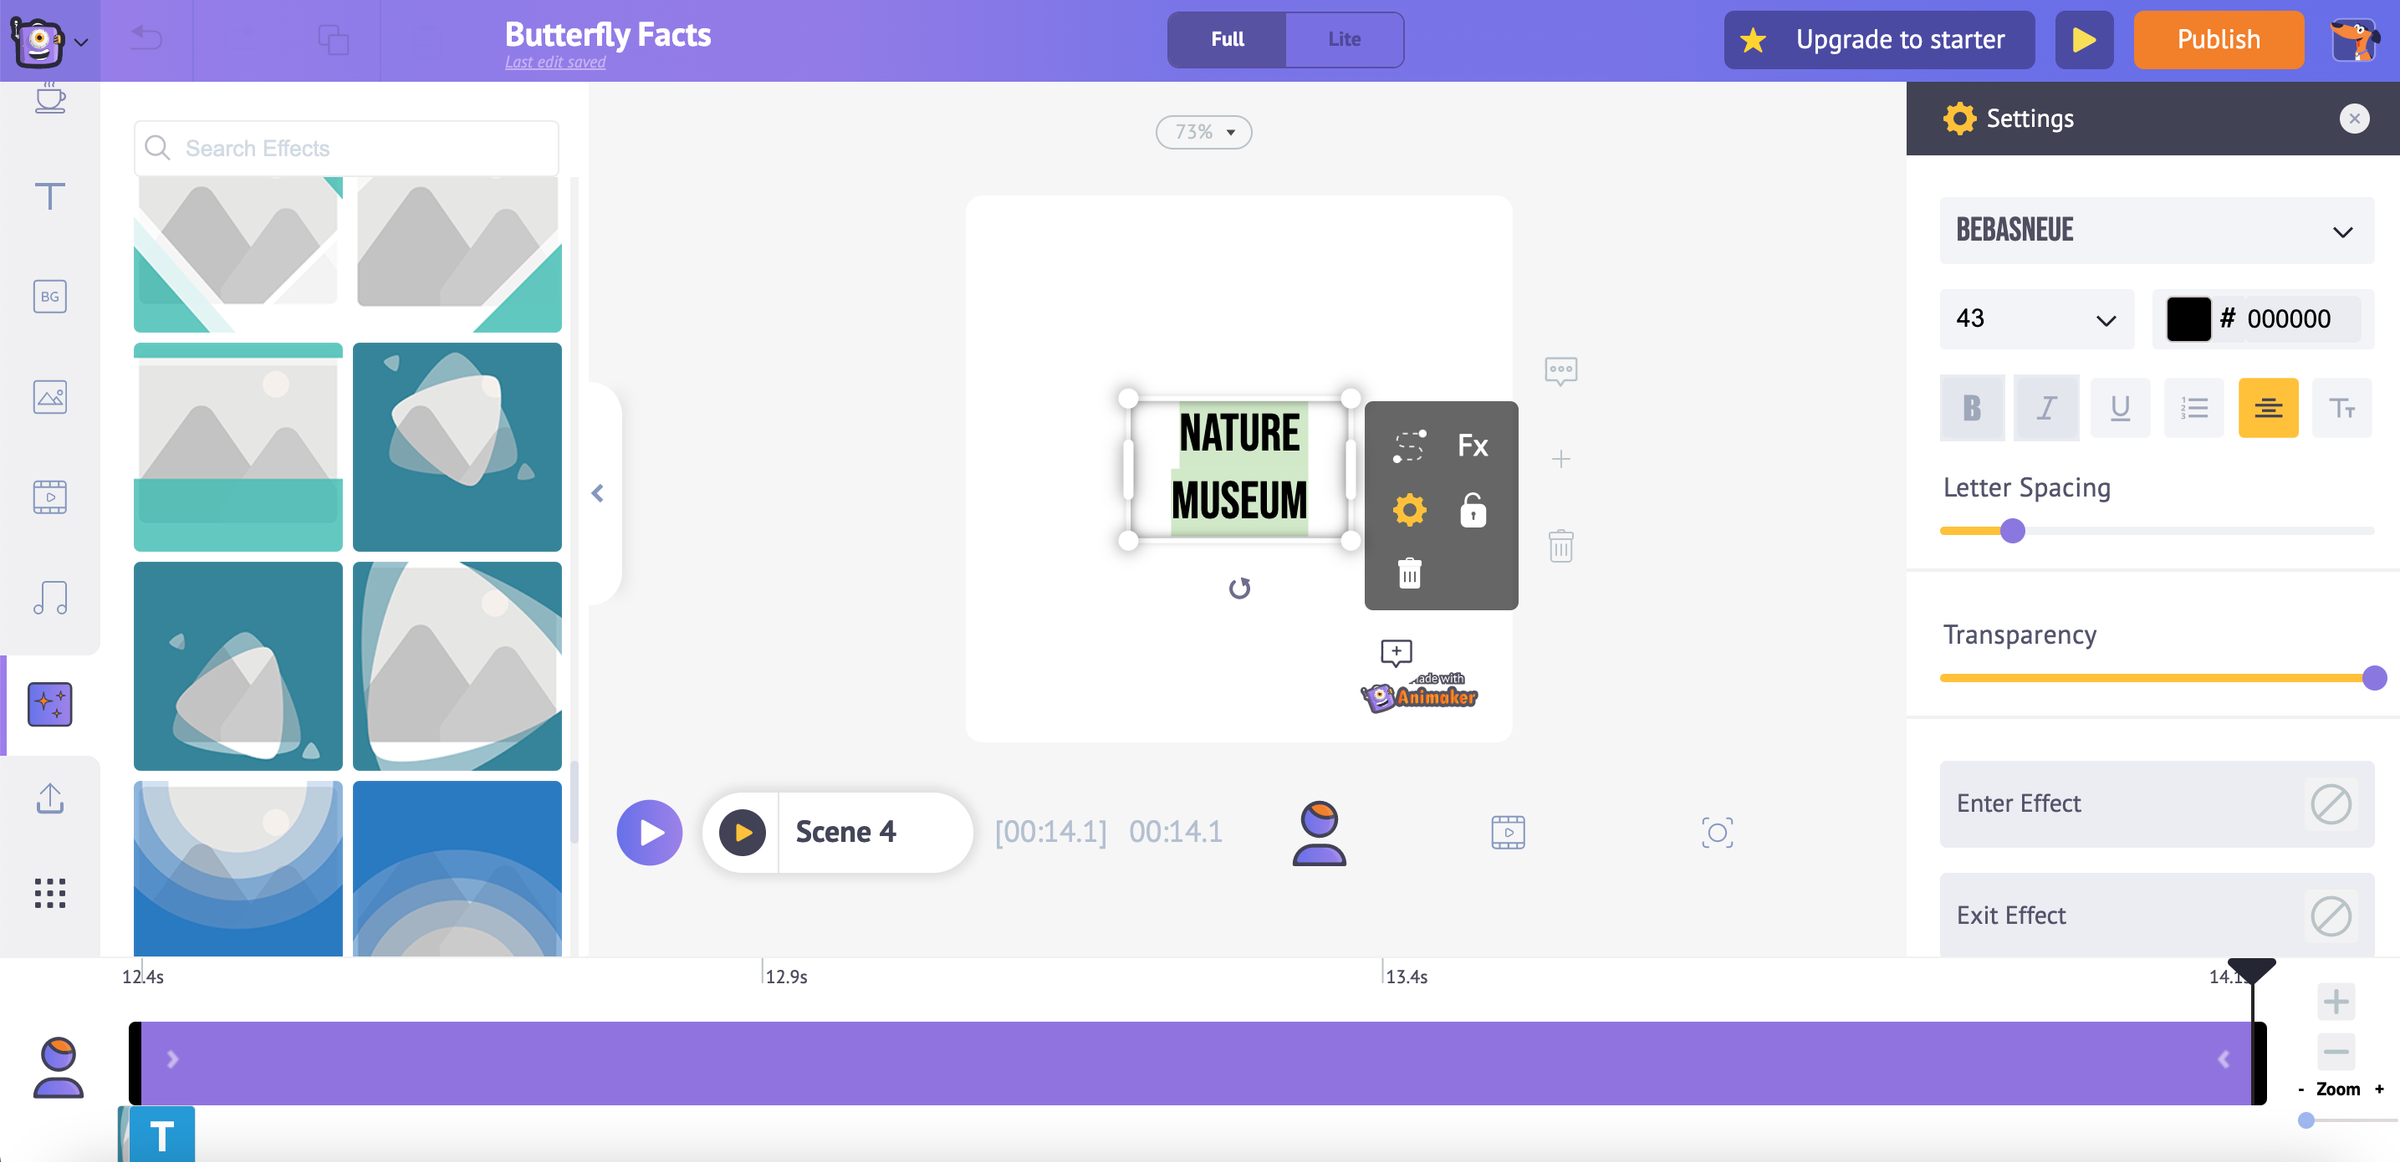Toggle underline formatting
This screenshot has height=1162, width=2400.
(x=2120, y=408)
